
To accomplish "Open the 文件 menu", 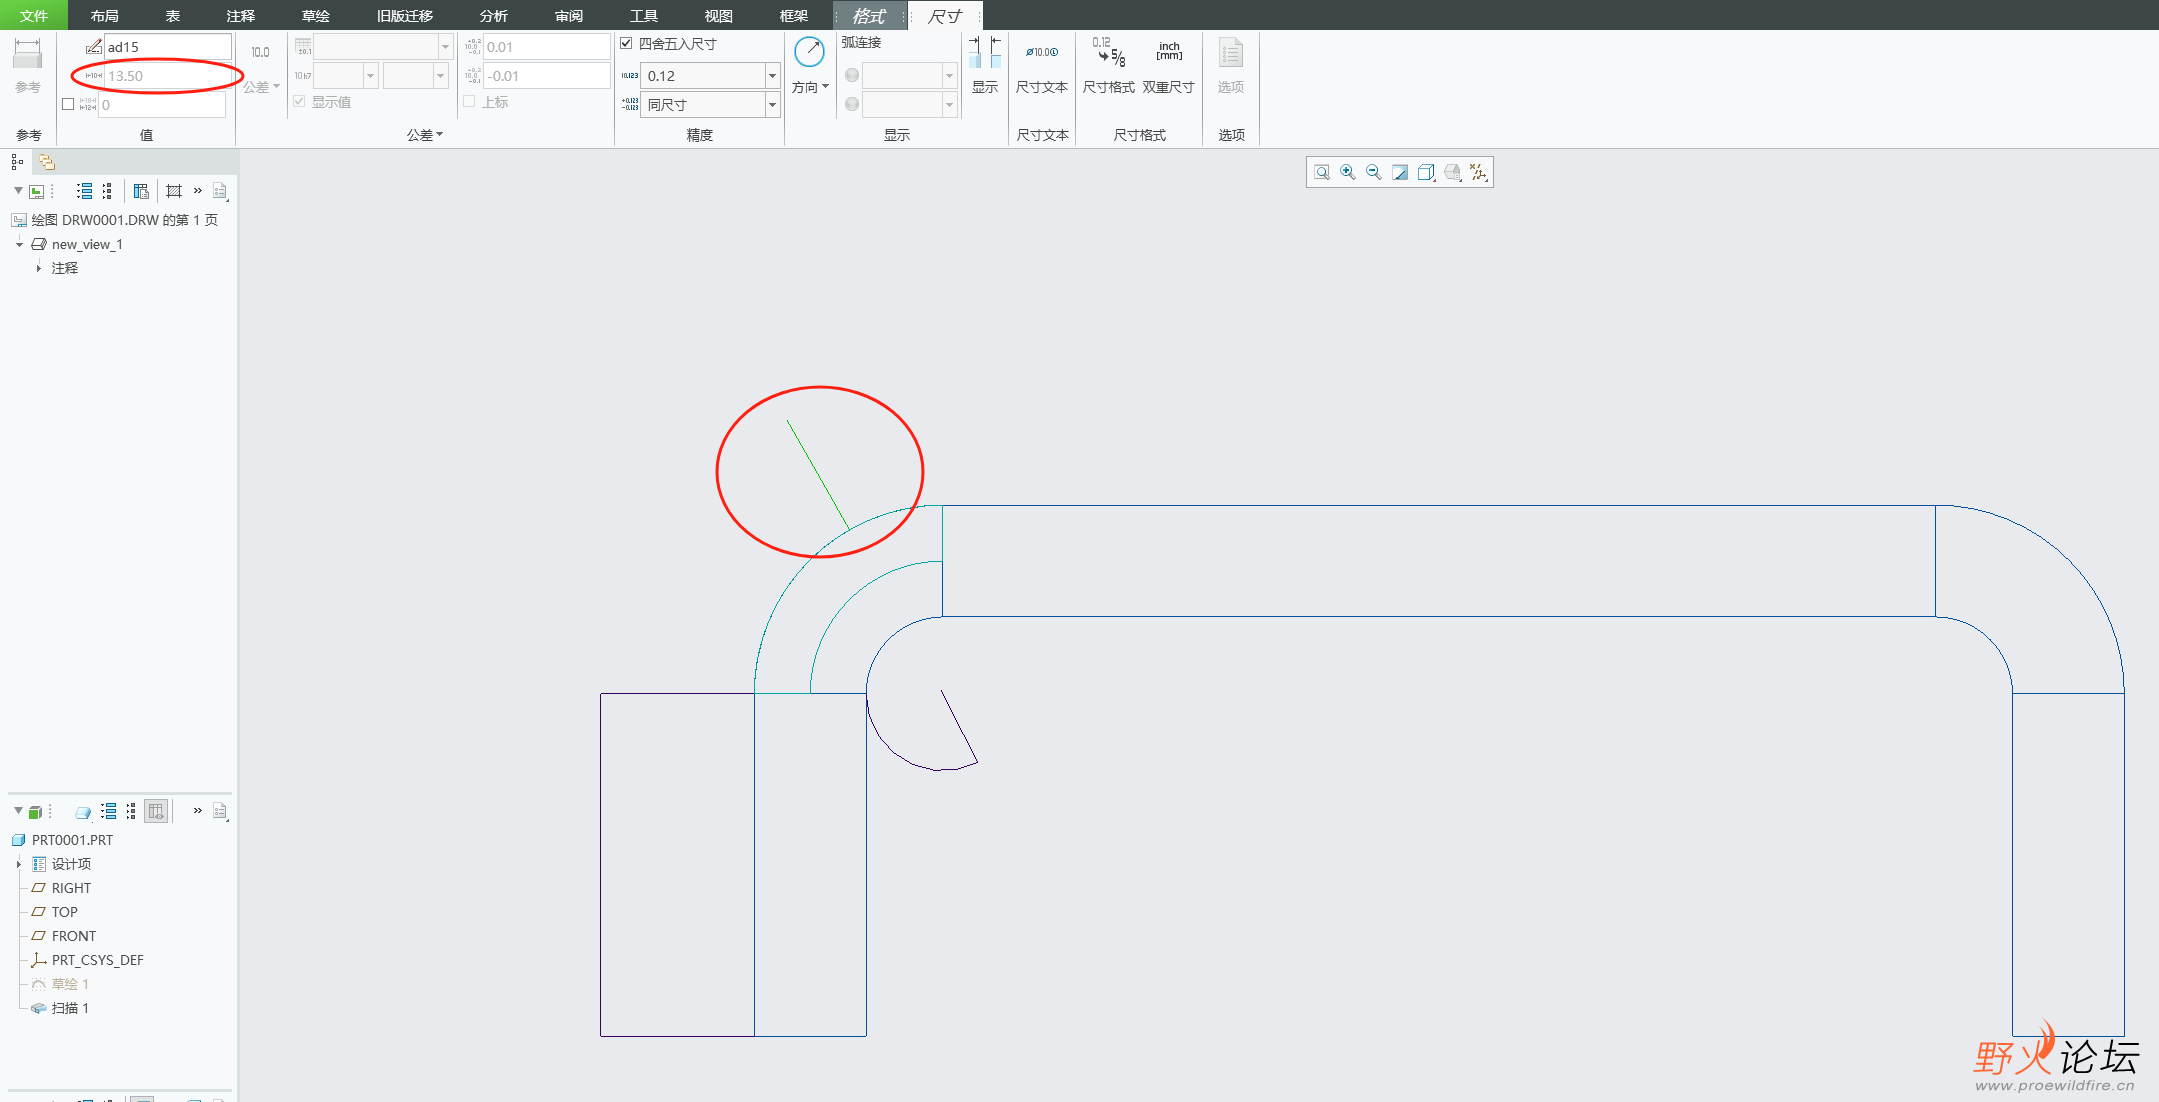I will 33,16.
